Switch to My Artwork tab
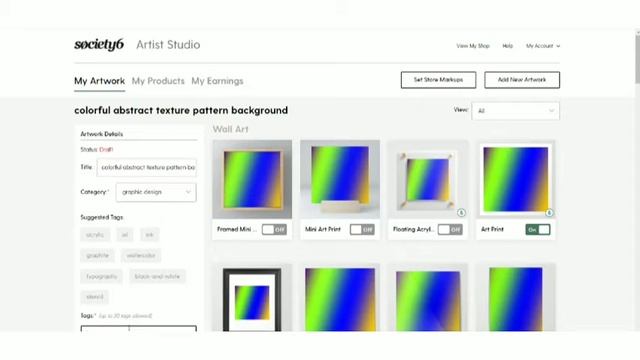The width and height of the screenshot is (640, 360). point(100,81)
